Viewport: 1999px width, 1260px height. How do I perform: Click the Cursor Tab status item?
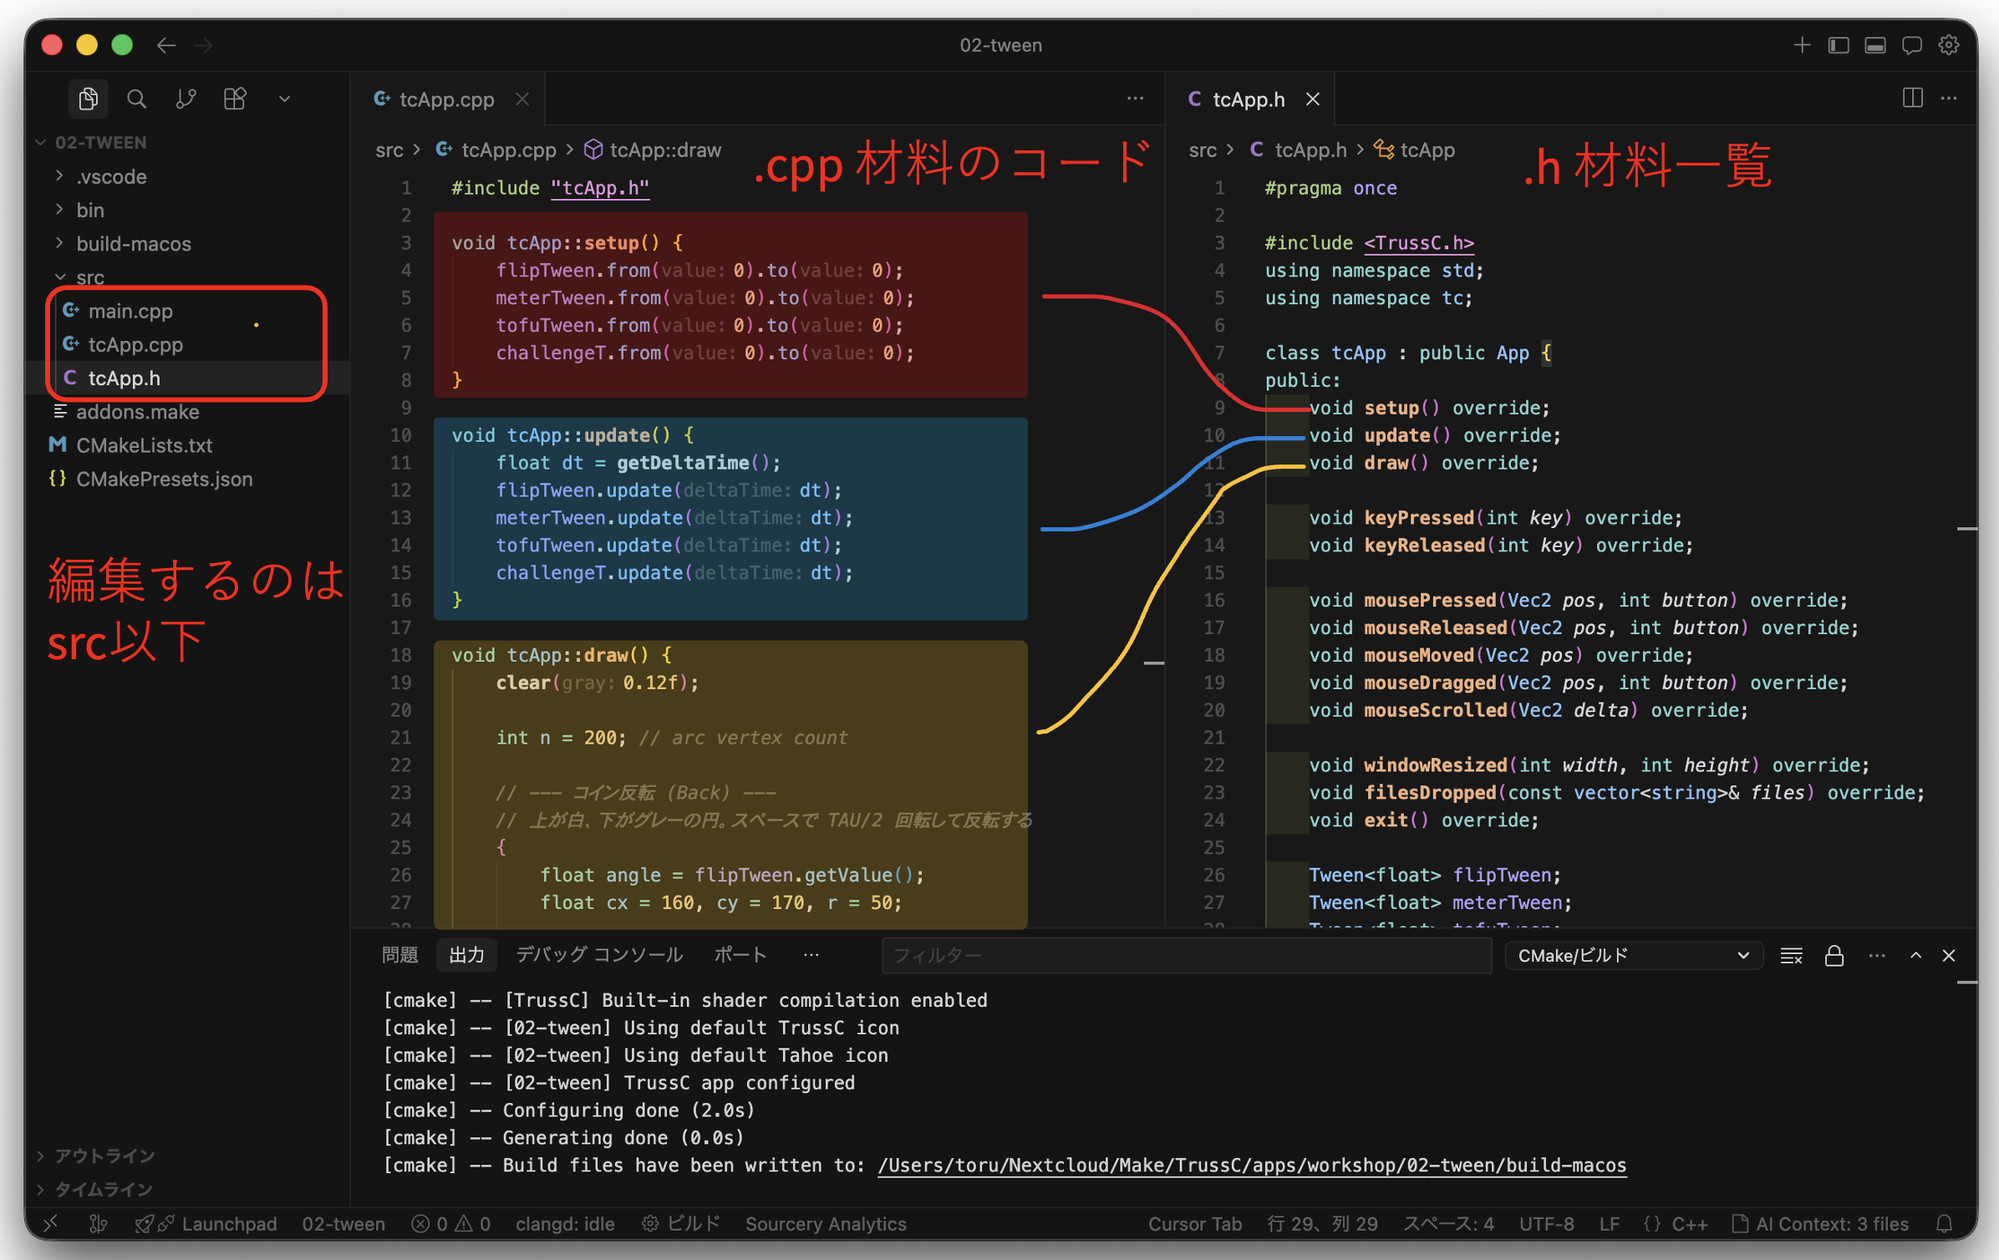1194,1224
